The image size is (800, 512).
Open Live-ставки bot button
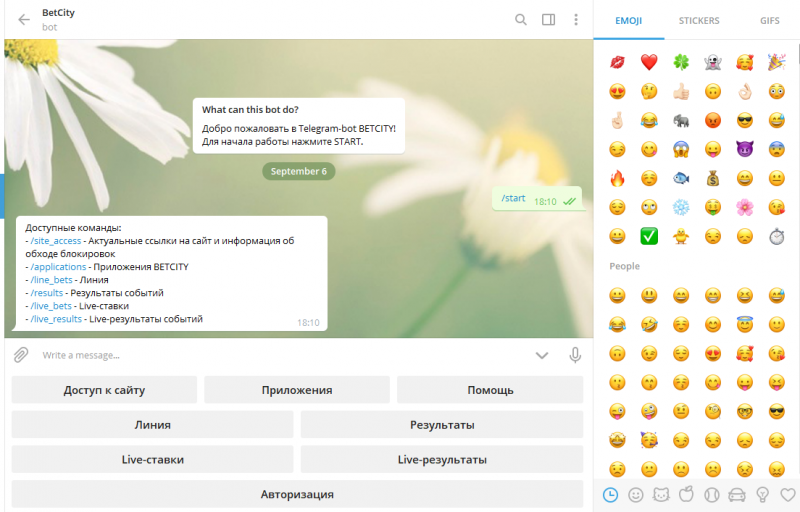153,459
